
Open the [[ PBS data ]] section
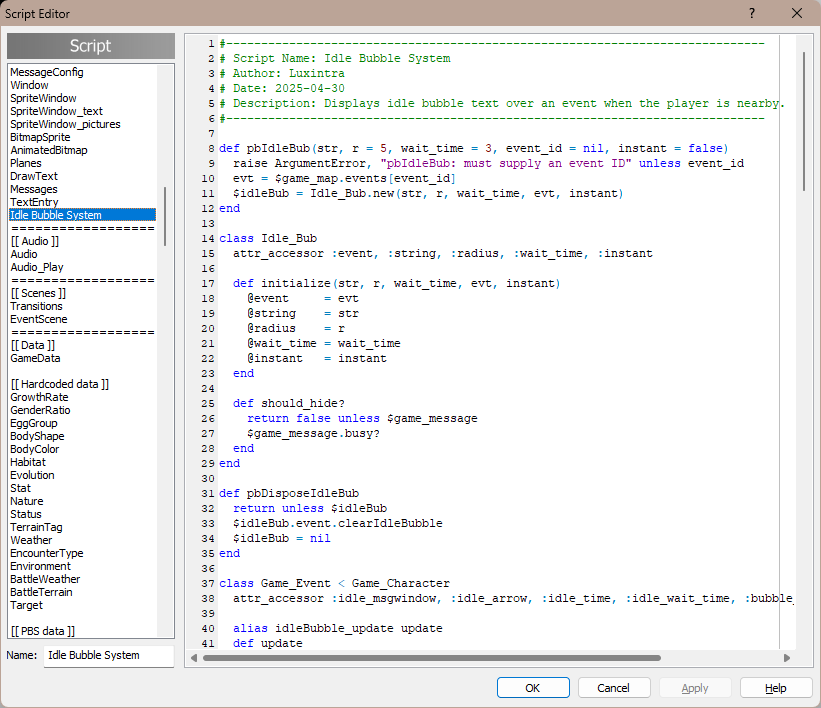click(41, 629)
